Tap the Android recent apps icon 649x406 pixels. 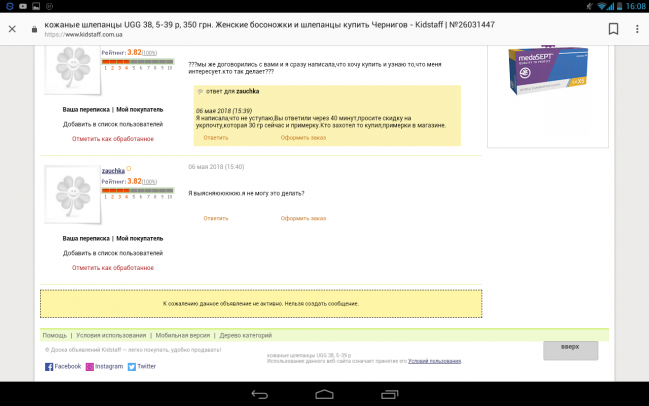pyautogui.click(x=389, y=394)
